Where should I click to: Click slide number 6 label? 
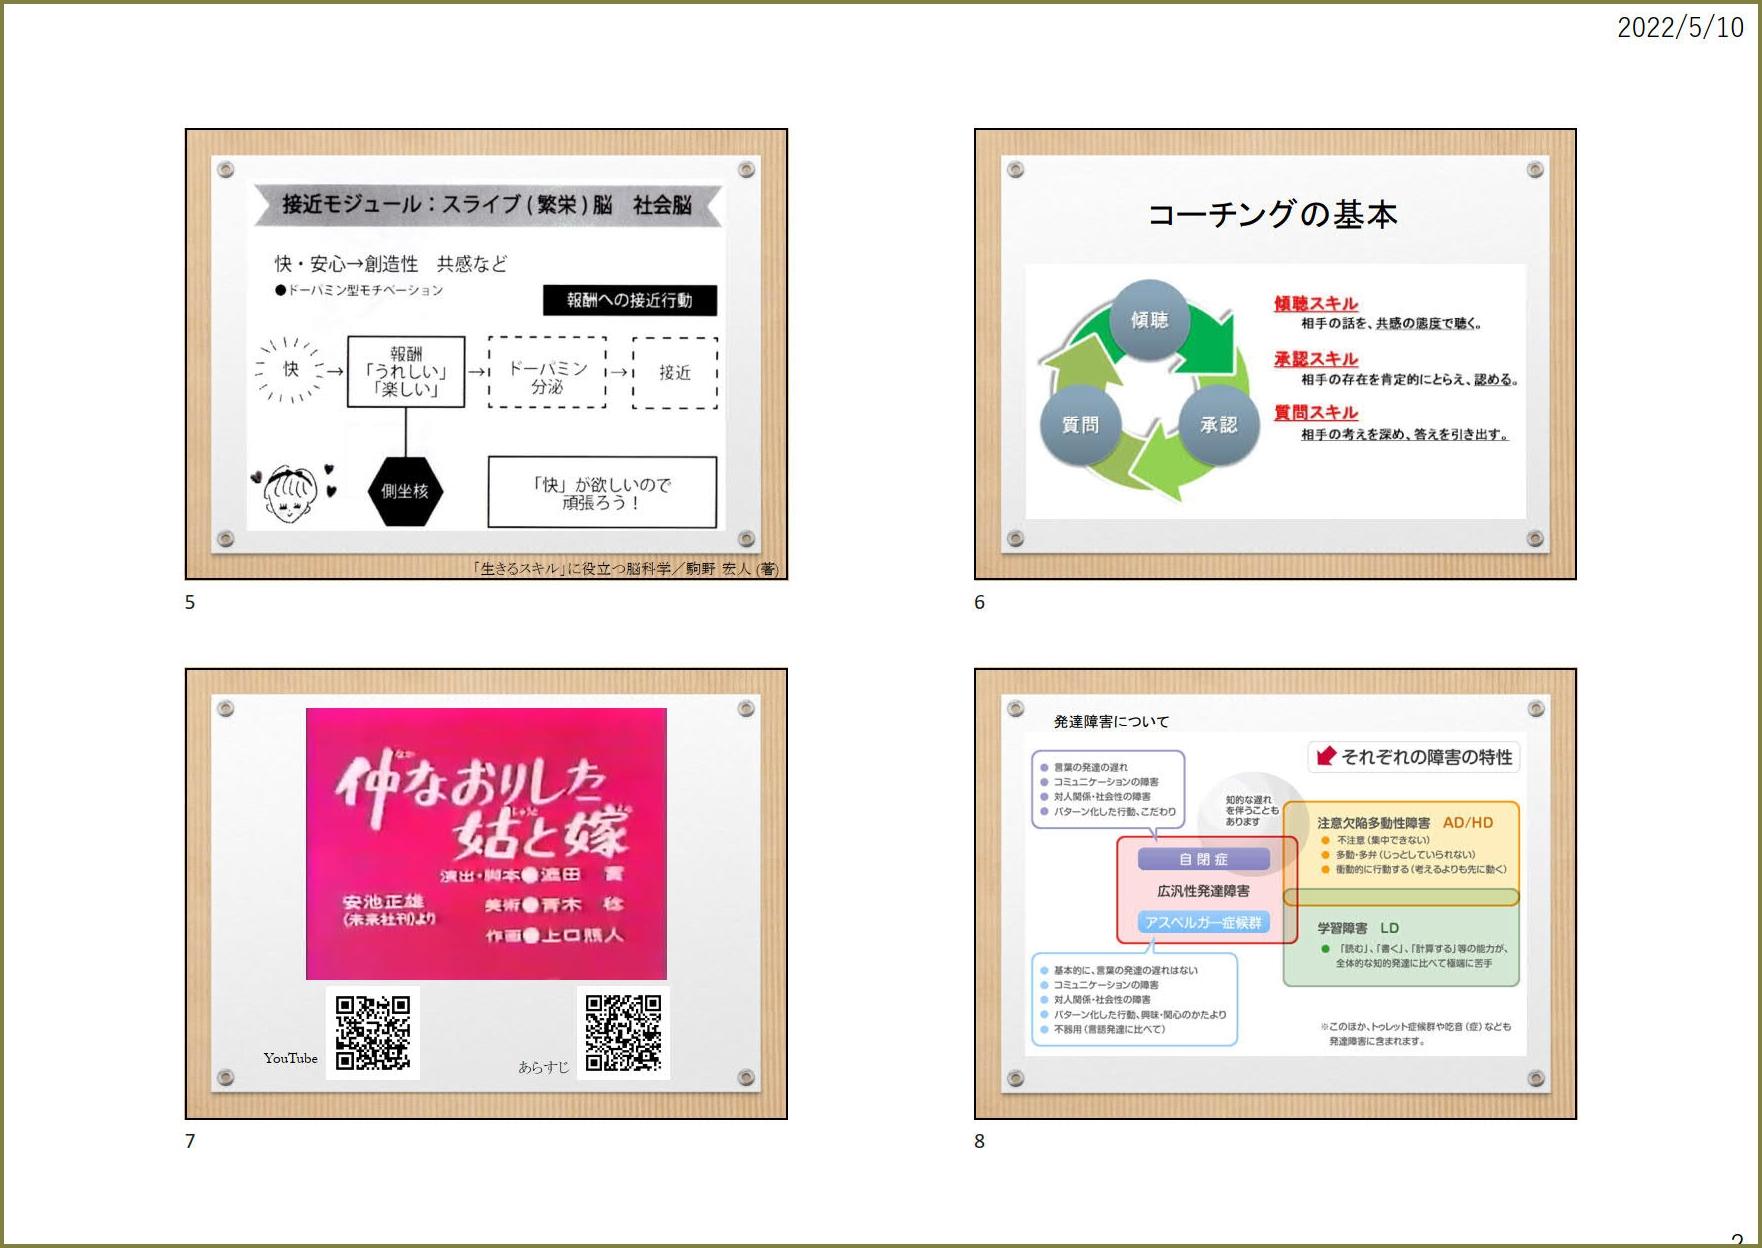pos(979,602)
